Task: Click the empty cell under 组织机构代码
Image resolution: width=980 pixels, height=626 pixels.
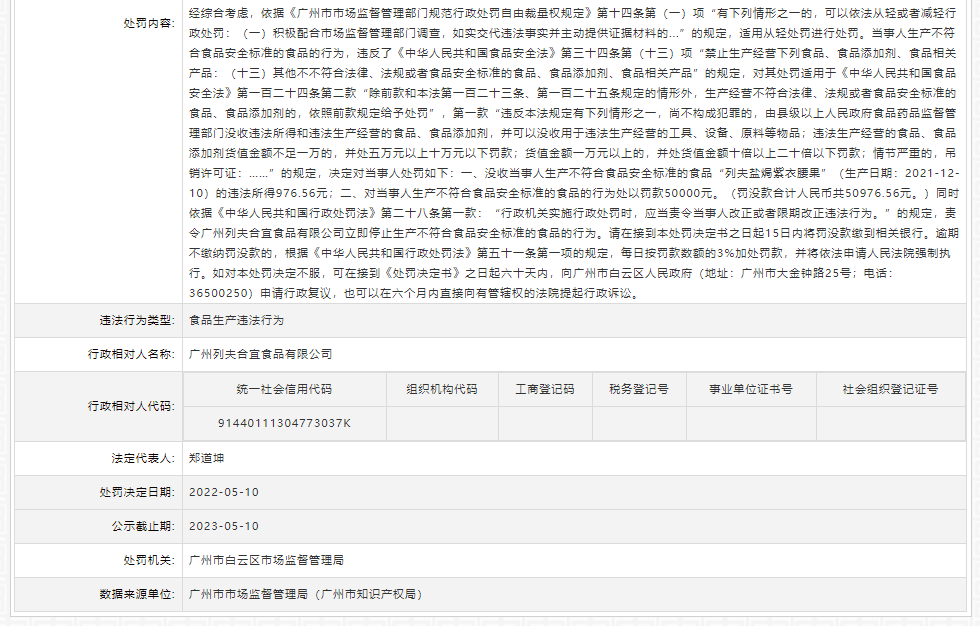Action: [x=441, y=423]
